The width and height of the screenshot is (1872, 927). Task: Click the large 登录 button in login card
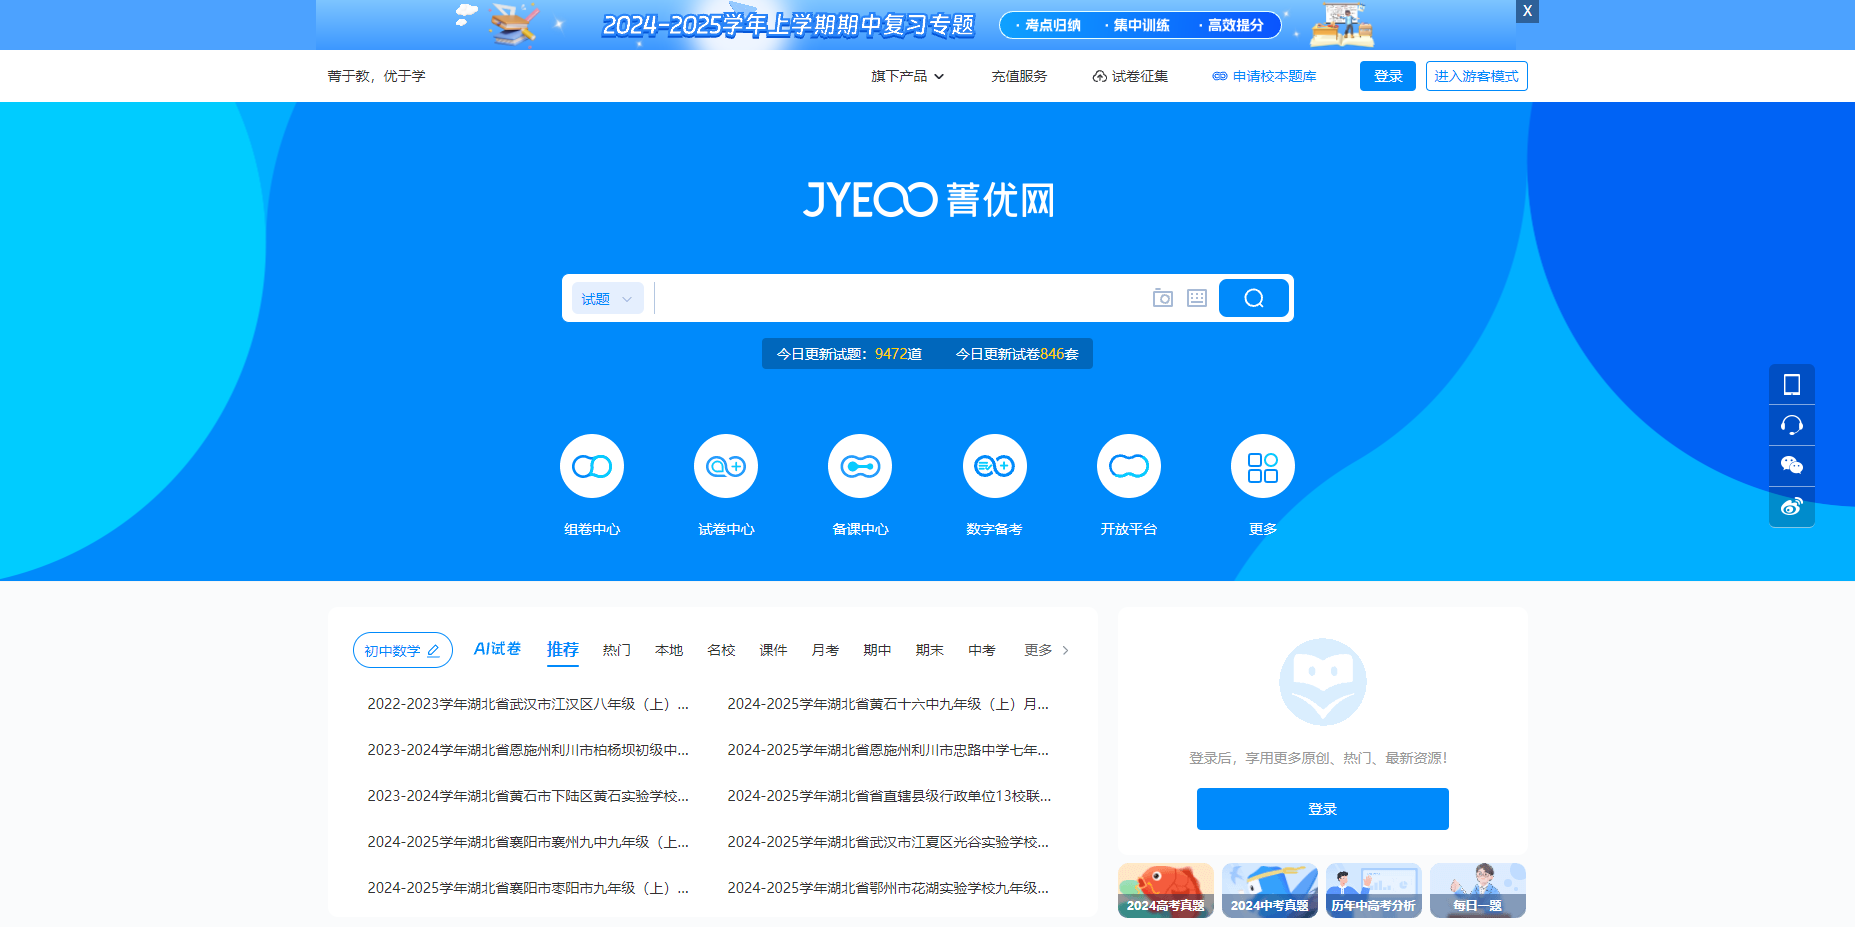tap(1323, 809)
